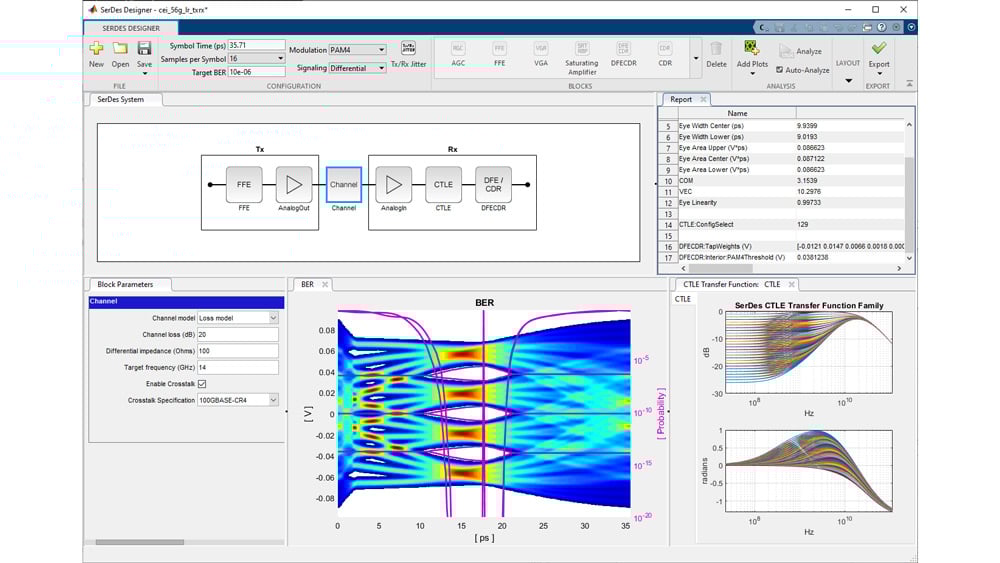This screenshot has width=1000, height=563.
Task: Open the Crosstalk Specification dropdown
Action: (x=273, y=400)
